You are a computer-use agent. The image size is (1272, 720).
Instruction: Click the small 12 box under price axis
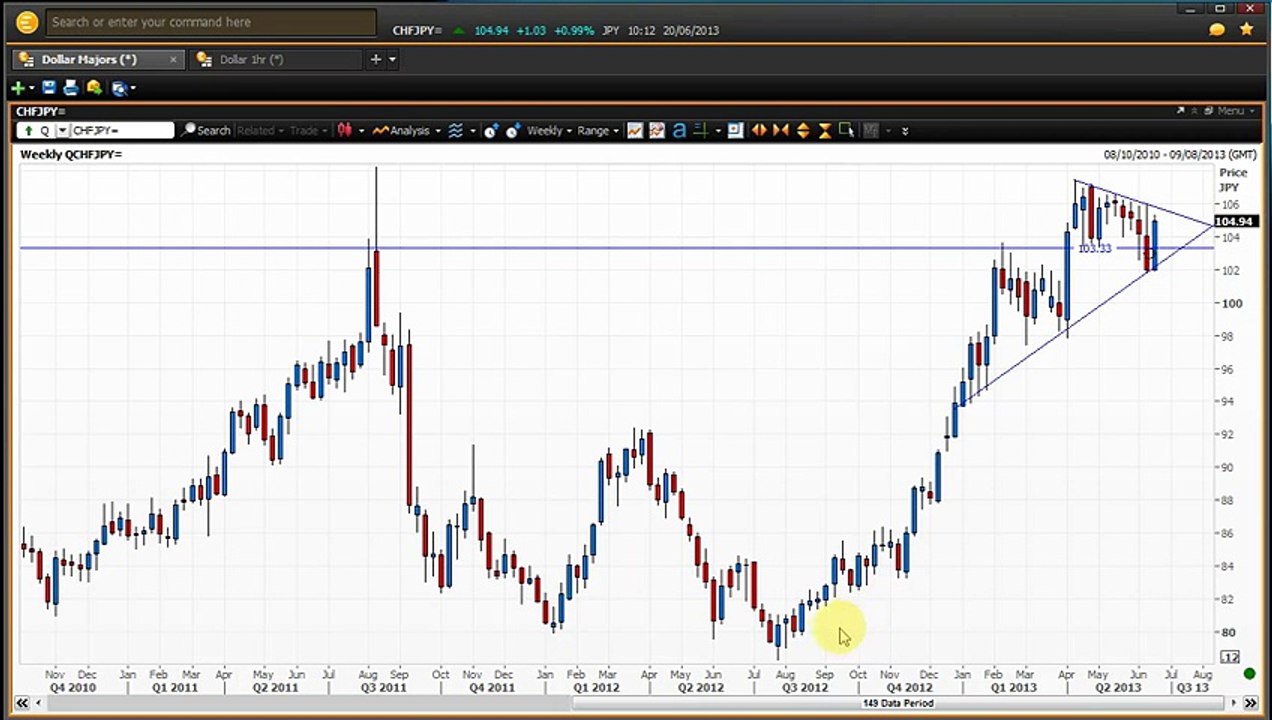click(x=1230, y=657)
